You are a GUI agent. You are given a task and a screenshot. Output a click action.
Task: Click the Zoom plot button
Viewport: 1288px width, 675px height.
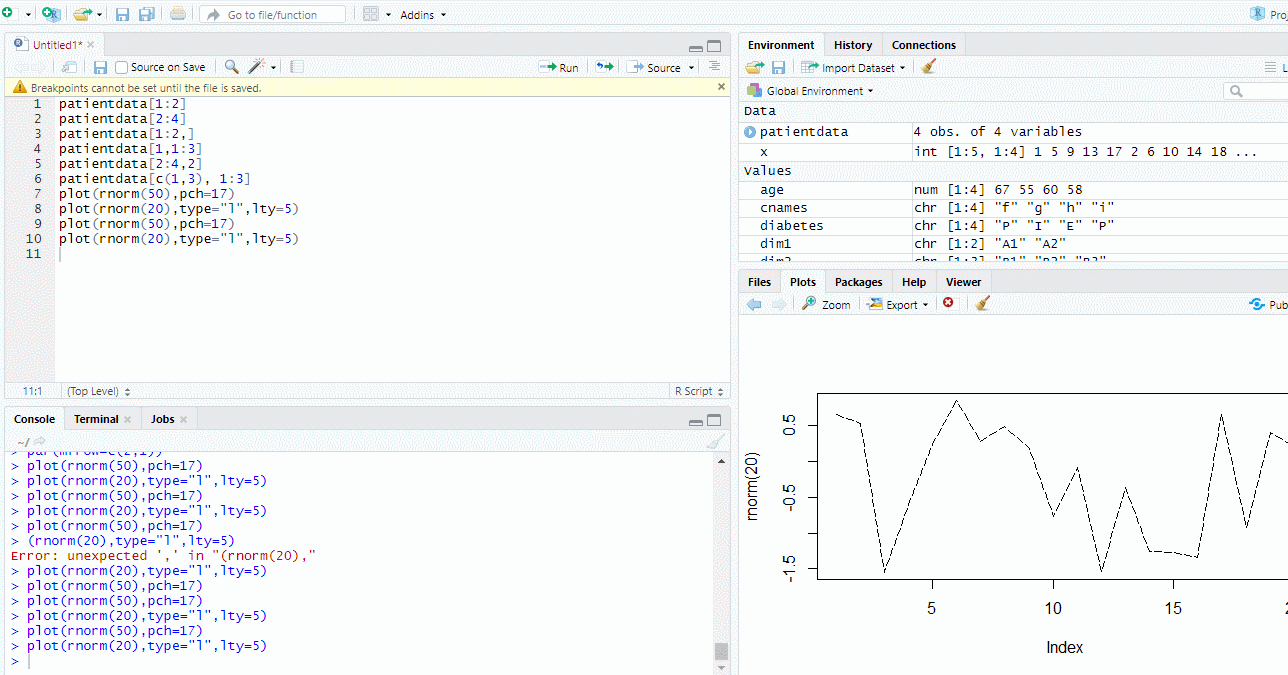click(826, 304)
